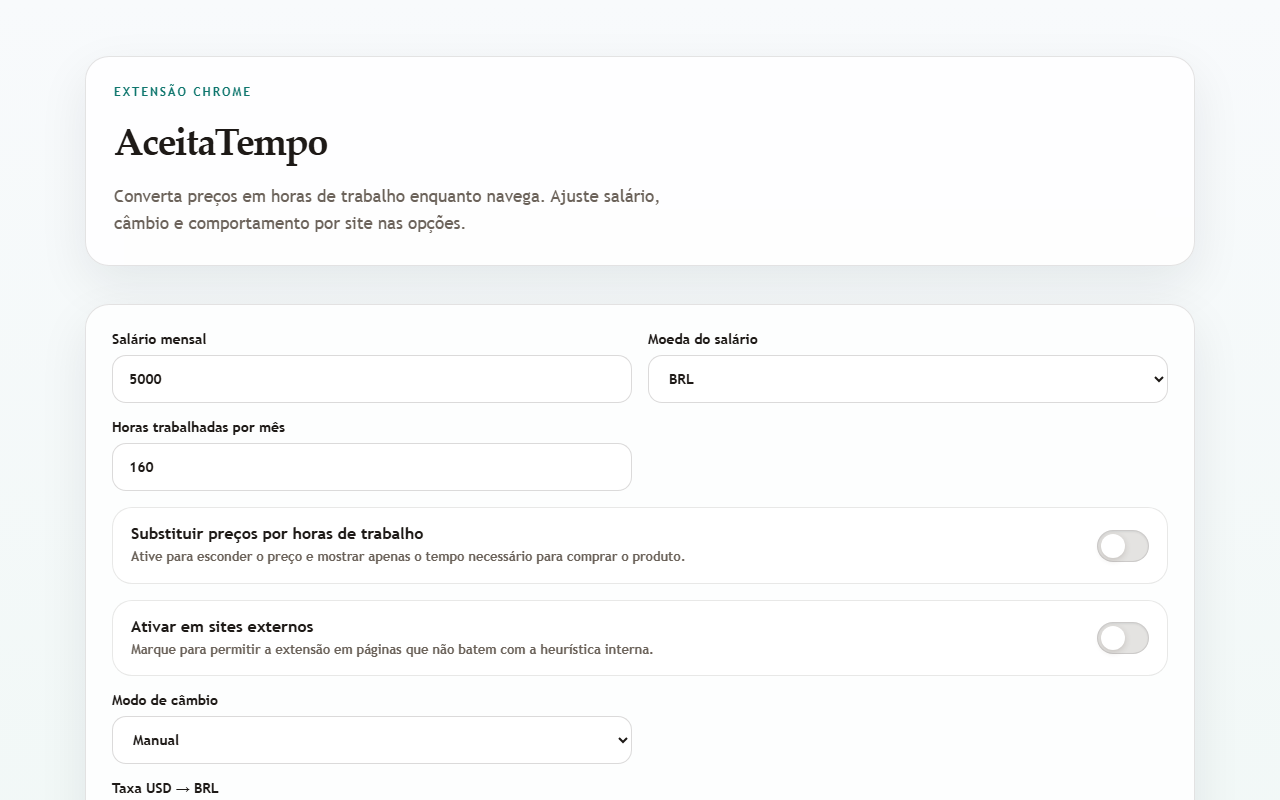Open the 'Moeda do salário' dropdown
Image resolution: width=1280 pixels, height=800 pixels.
point(906,379)
